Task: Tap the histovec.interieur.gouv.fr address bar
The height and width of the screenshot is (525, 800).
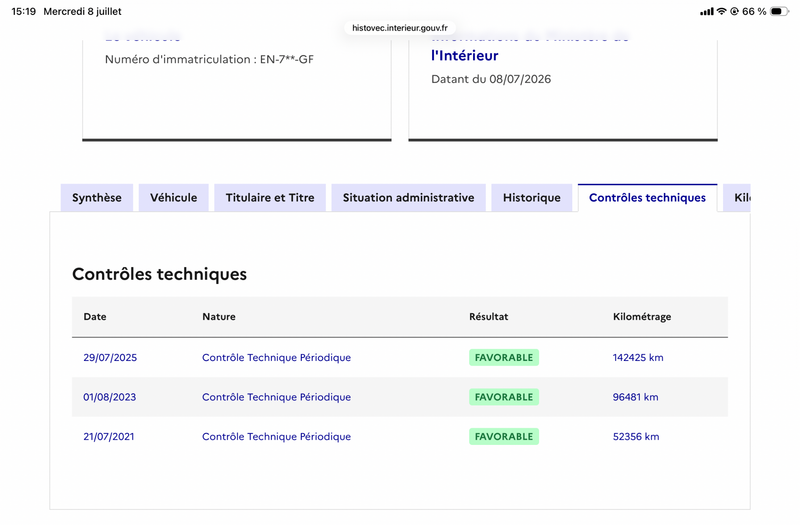Action: [x=399, y=28]
